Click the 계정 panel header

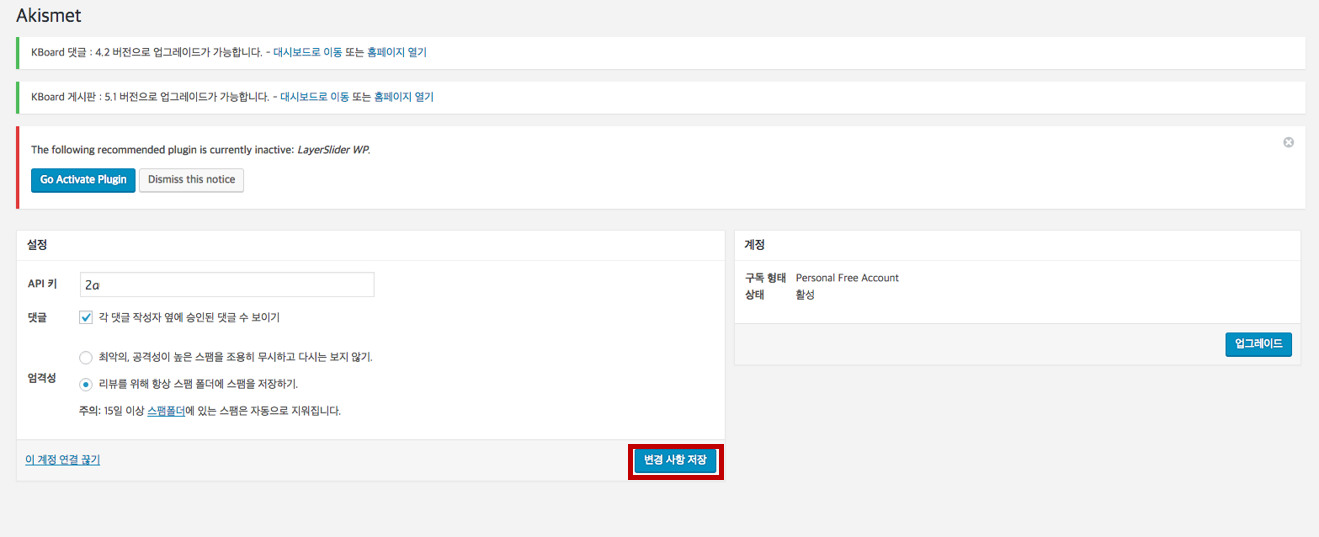click(755, 245)
